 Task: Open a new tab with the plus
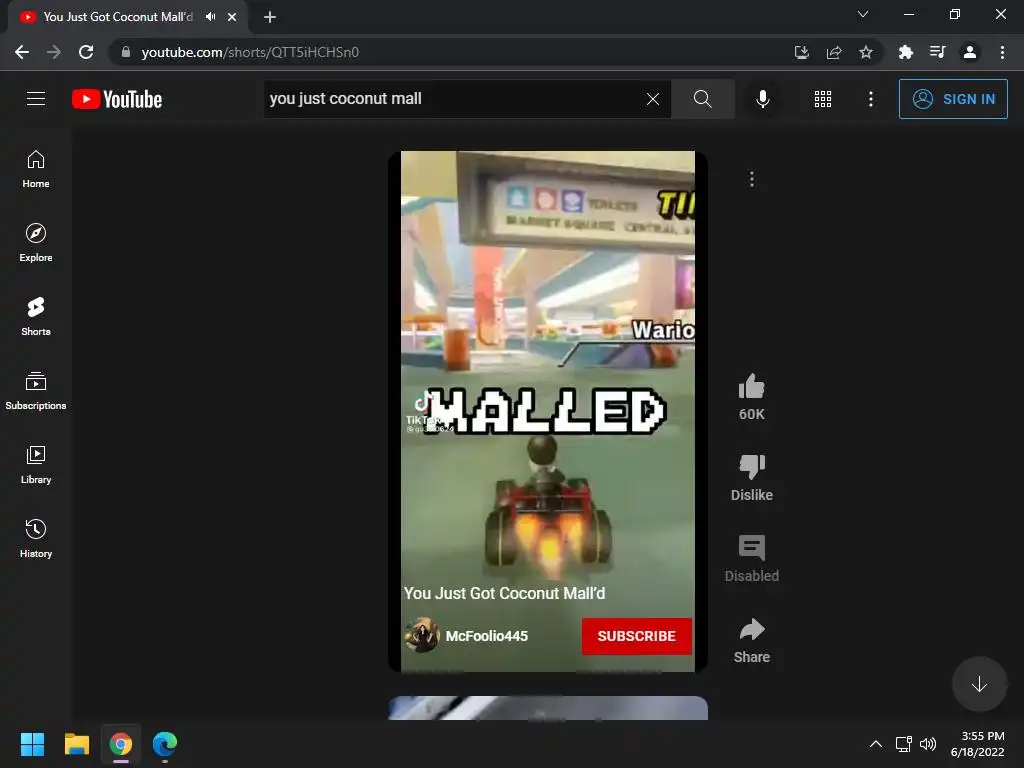[x=270, y=17]
